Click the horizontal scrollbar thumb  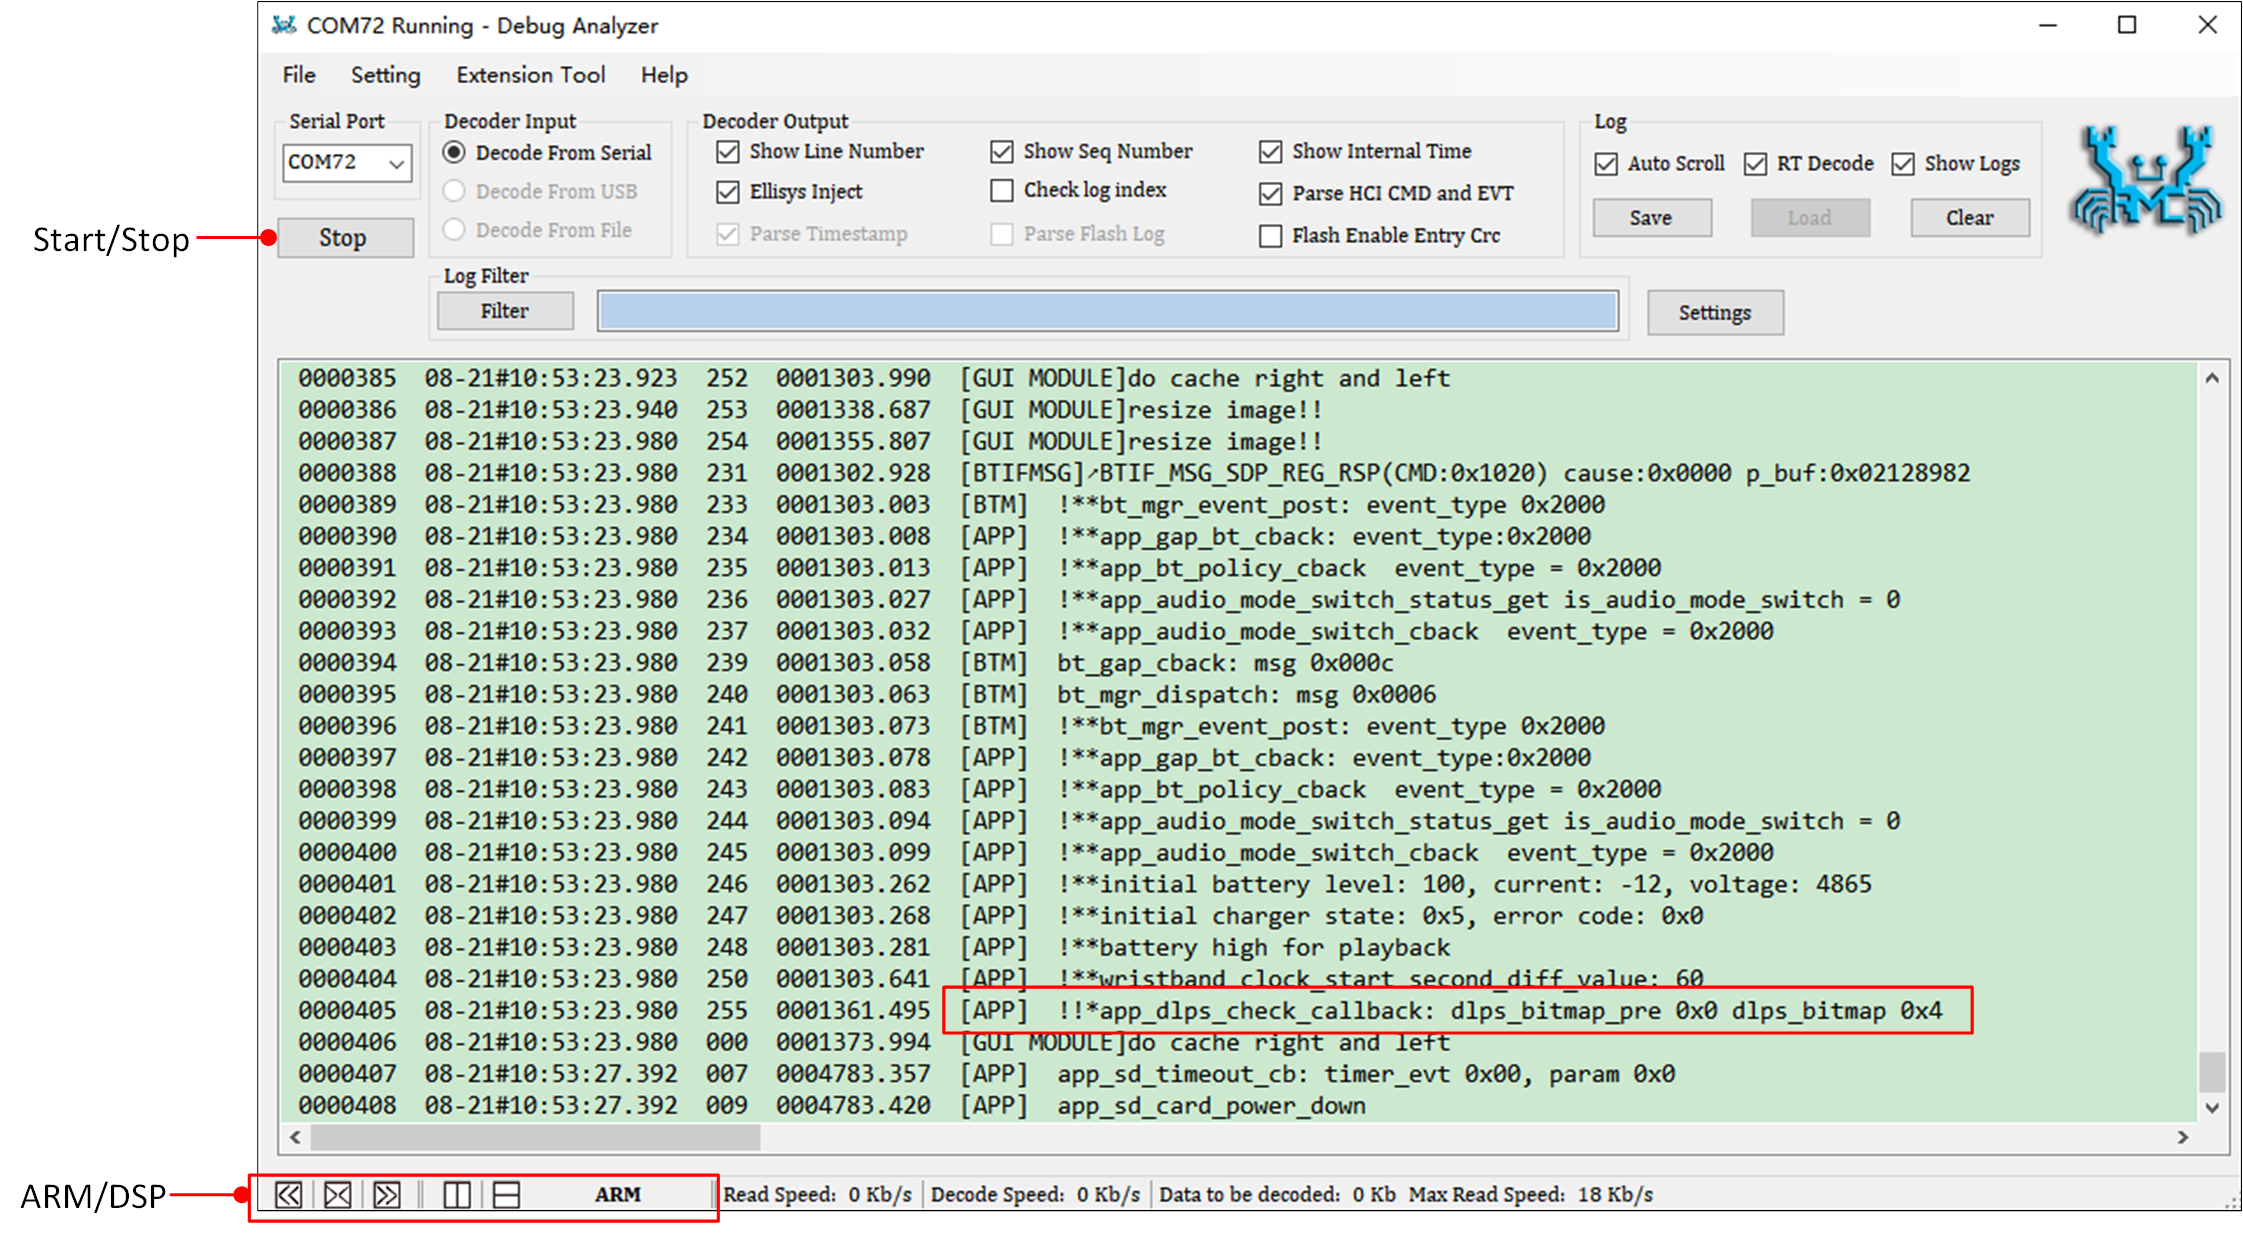point(535,1137)
